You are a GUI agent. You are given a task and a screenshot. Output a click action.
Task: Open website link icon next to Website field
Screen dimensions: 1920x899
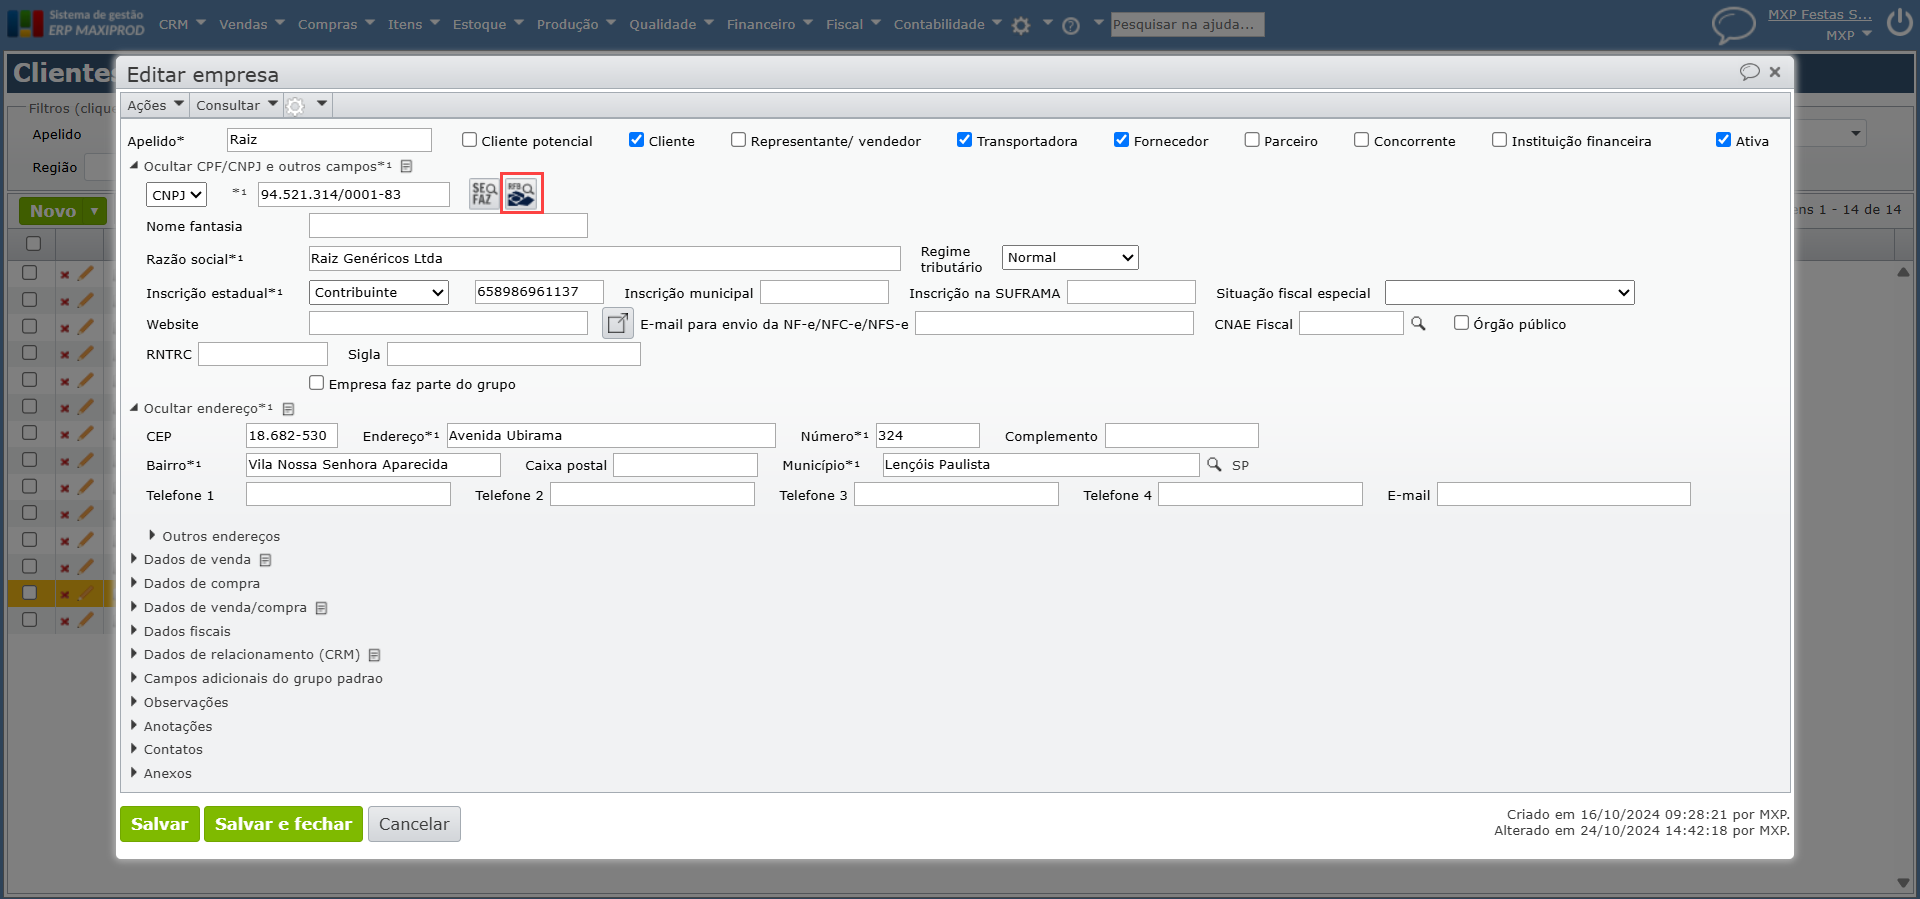tap(618, 323)
